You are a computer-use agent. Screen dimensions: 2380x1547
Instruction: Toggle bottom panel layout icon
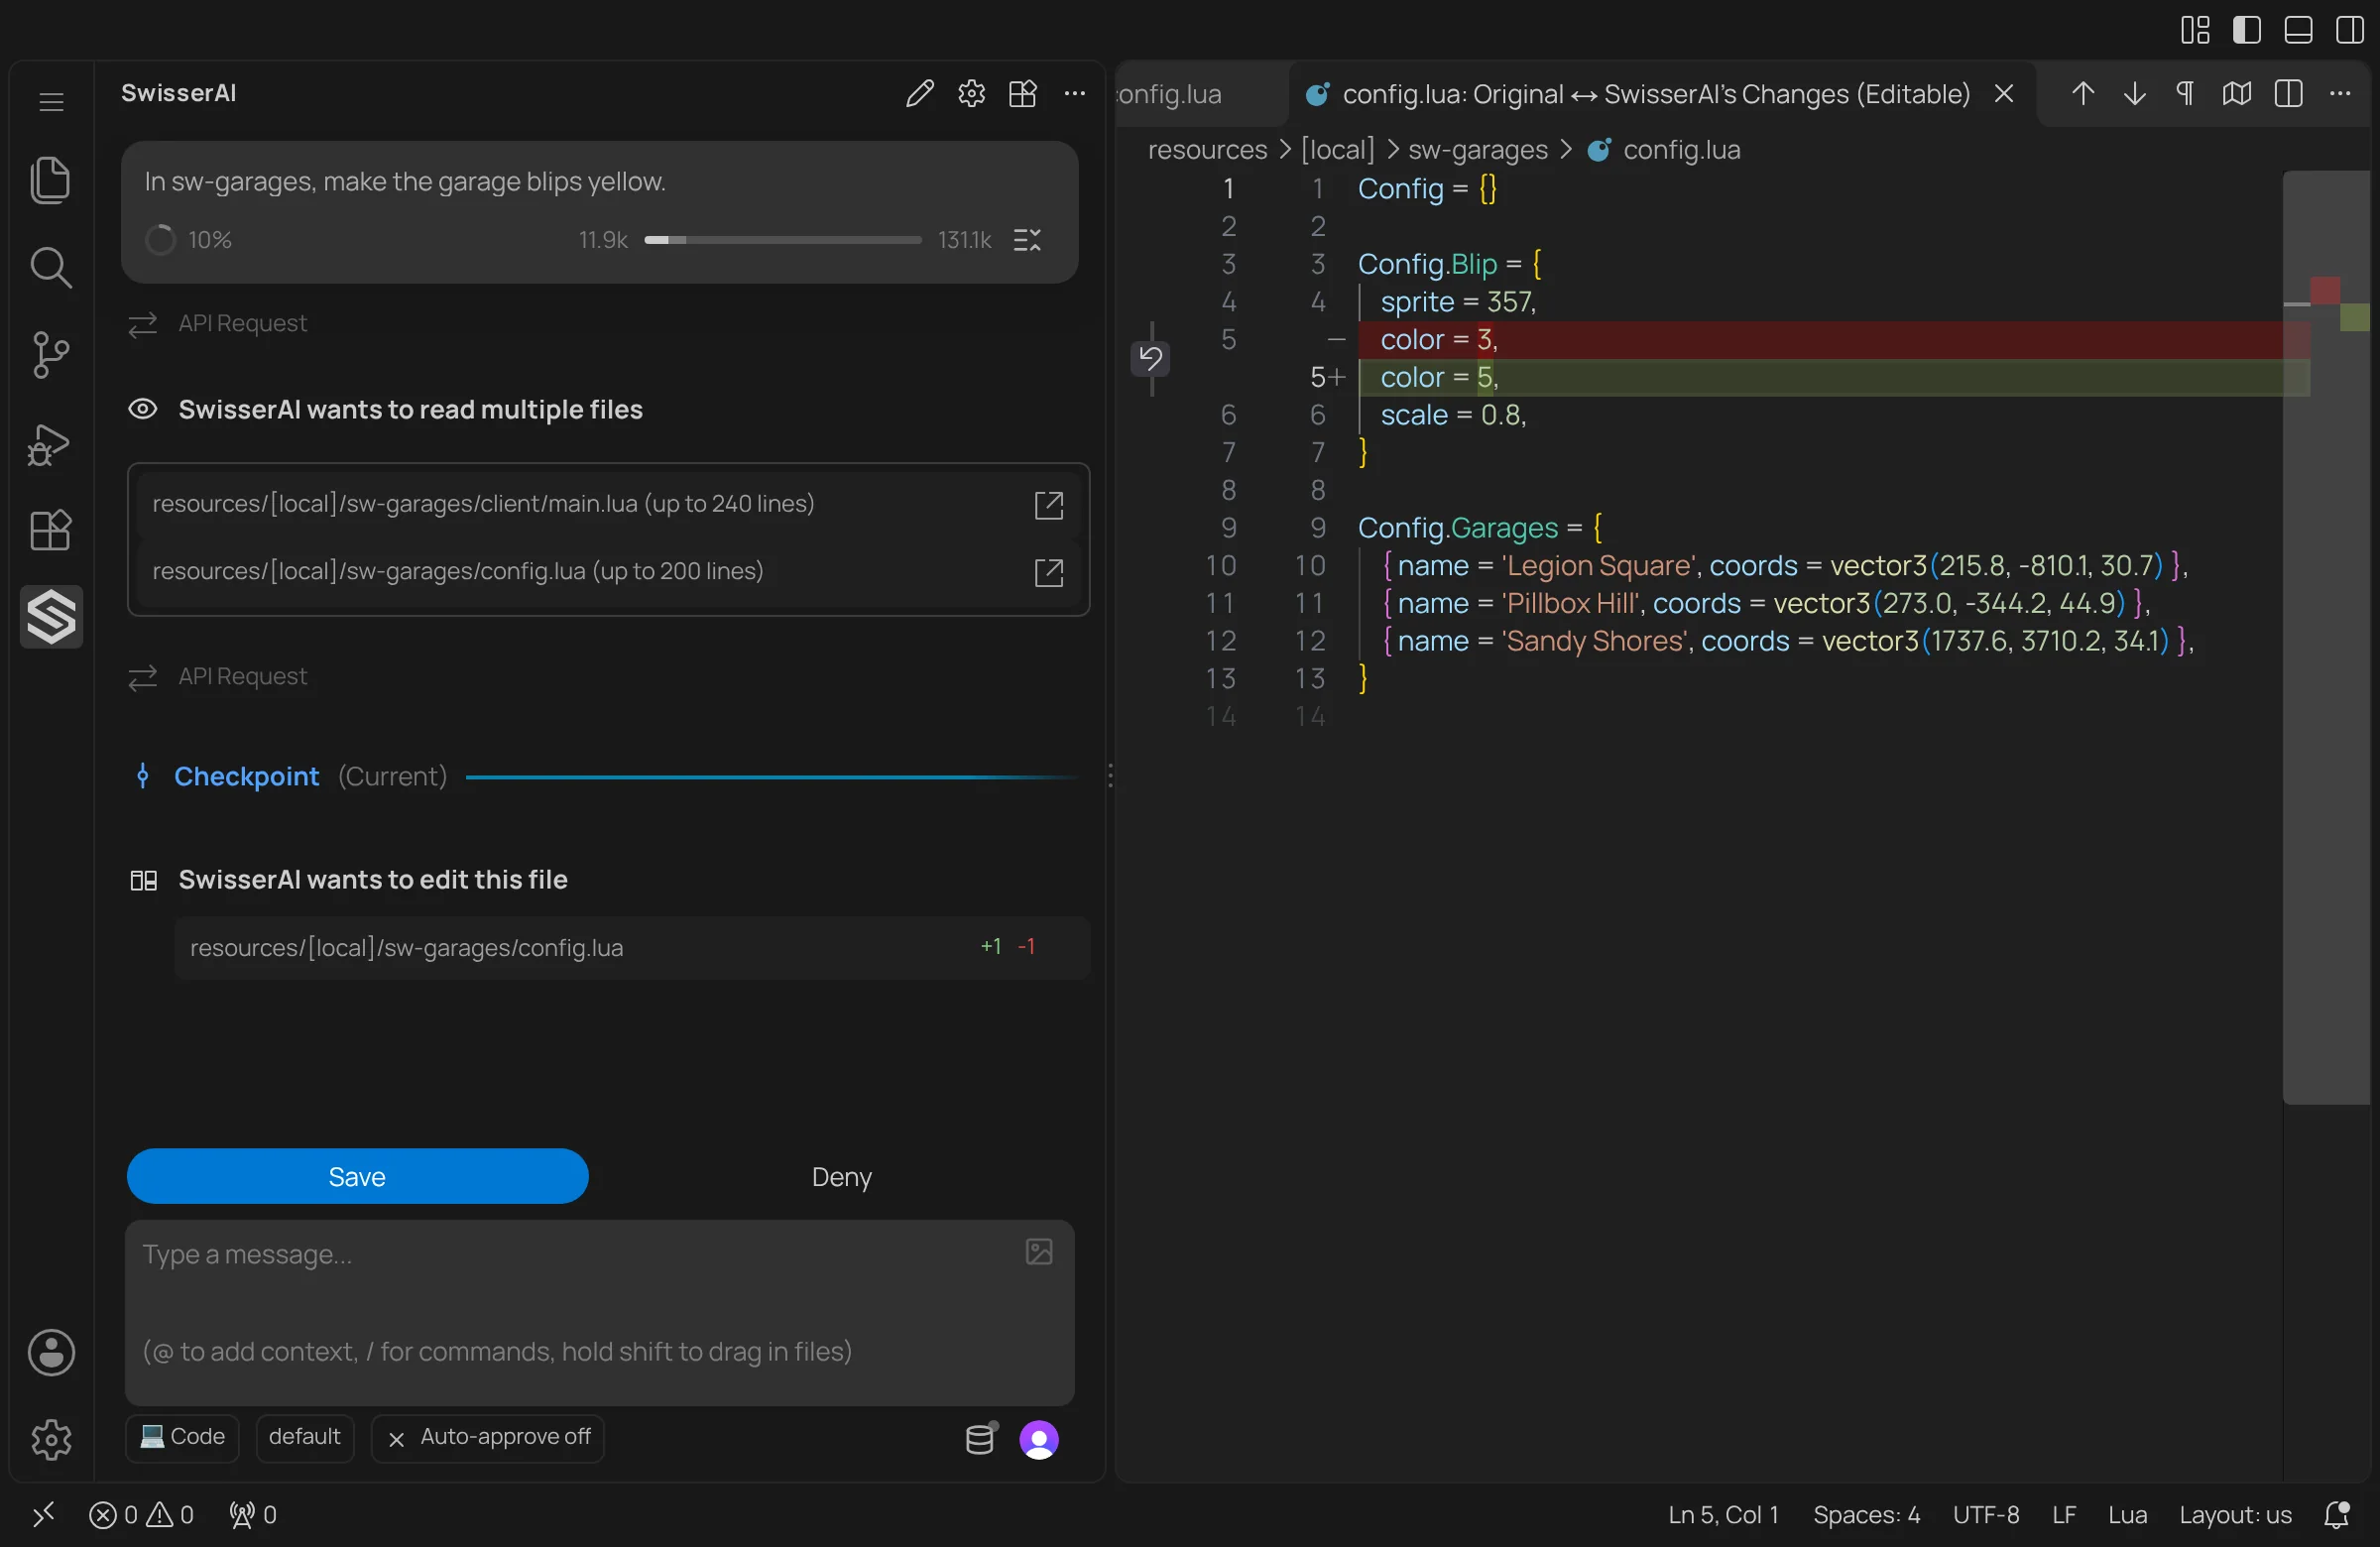(x=2298, y=30)
